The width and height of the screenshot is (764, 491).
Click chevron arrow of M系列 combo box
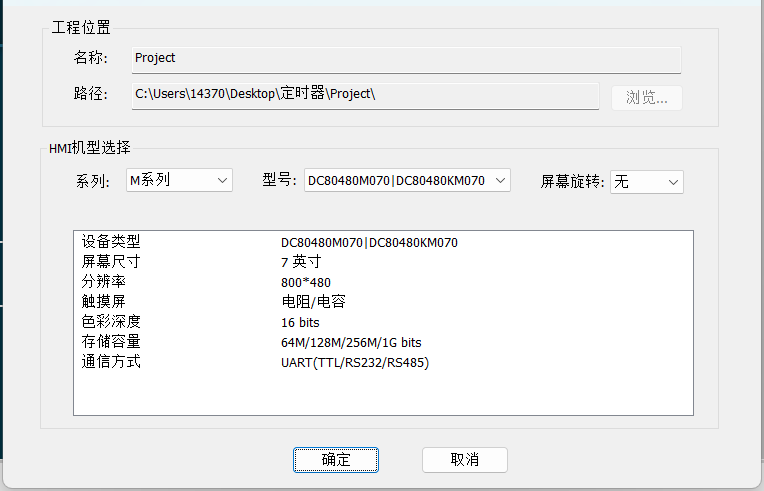coord(222,181)
